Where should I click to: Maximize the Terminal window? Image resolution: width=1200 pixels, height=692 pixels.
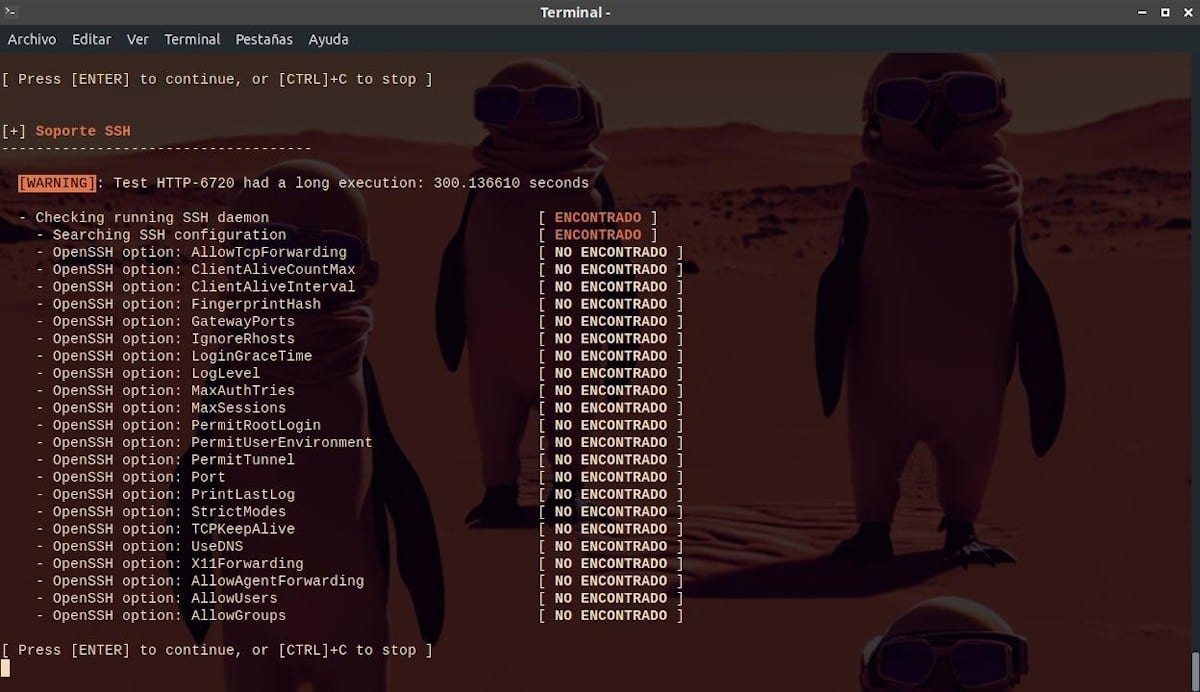click(1165, 12)
